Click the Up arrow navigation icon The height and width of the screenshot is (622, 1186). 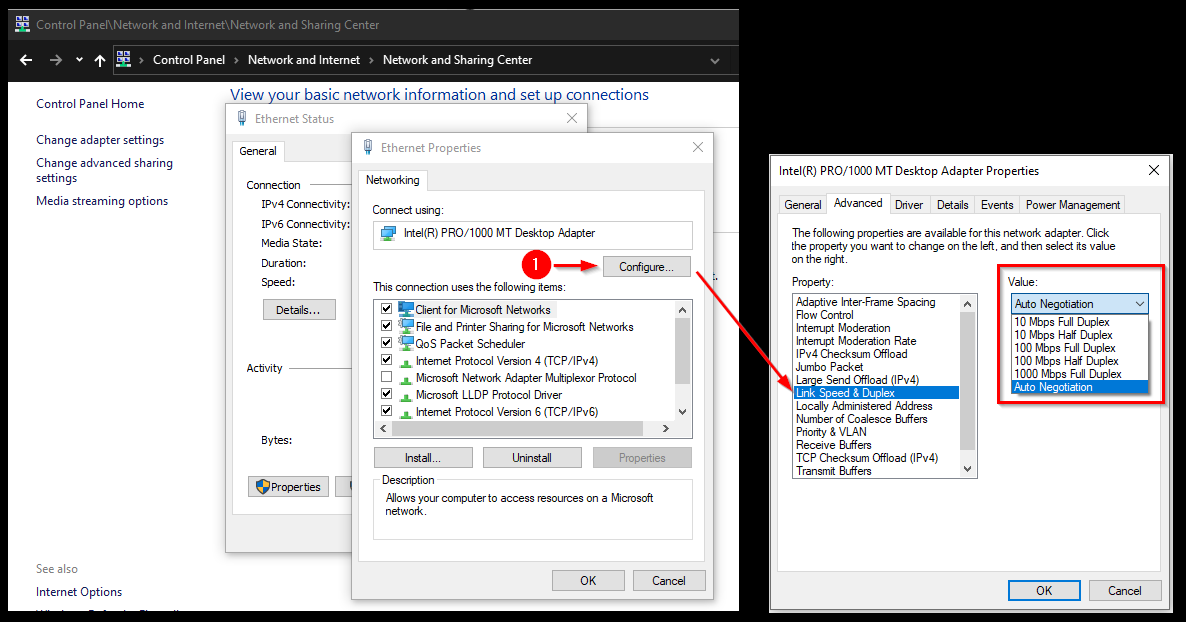click(100, 61)
